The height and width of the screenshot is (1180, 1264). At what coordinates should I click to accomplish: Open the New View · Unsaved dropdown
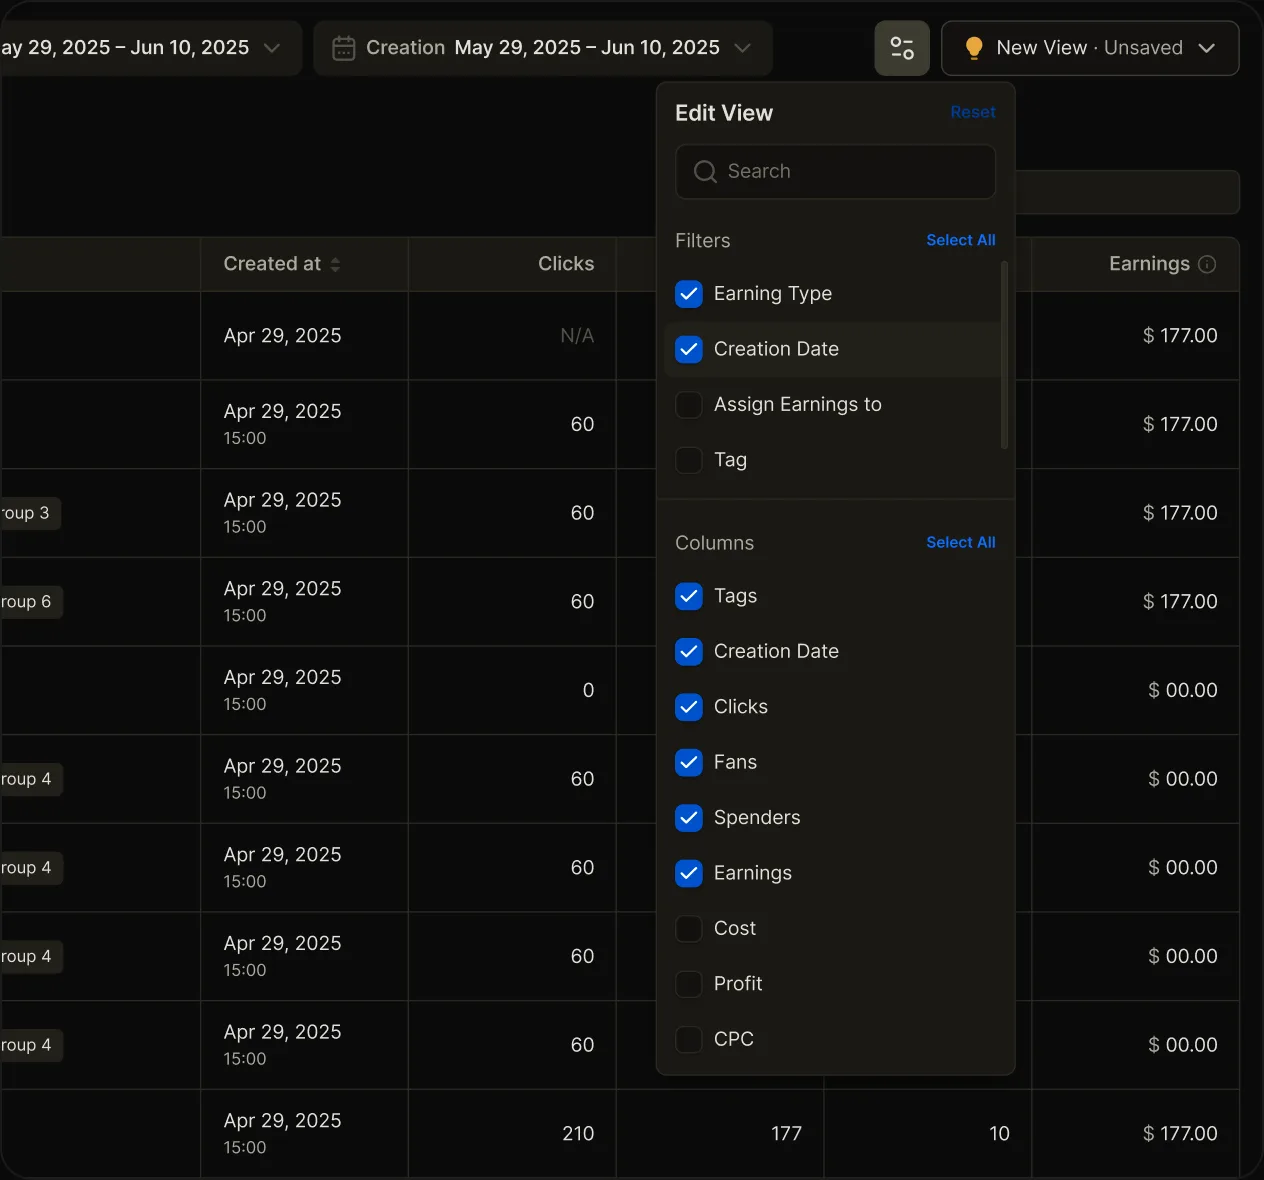click(x=1090, y=48)
